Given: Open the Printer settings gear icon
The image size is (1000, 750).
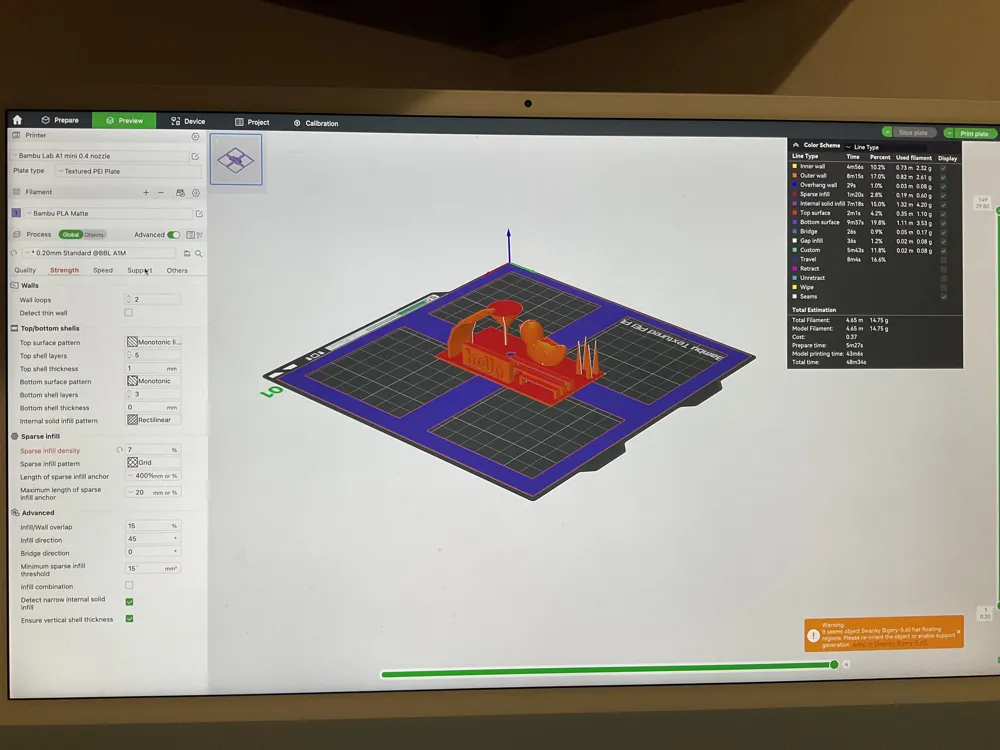Looking at the screenshot, I should tap(195, 137).
